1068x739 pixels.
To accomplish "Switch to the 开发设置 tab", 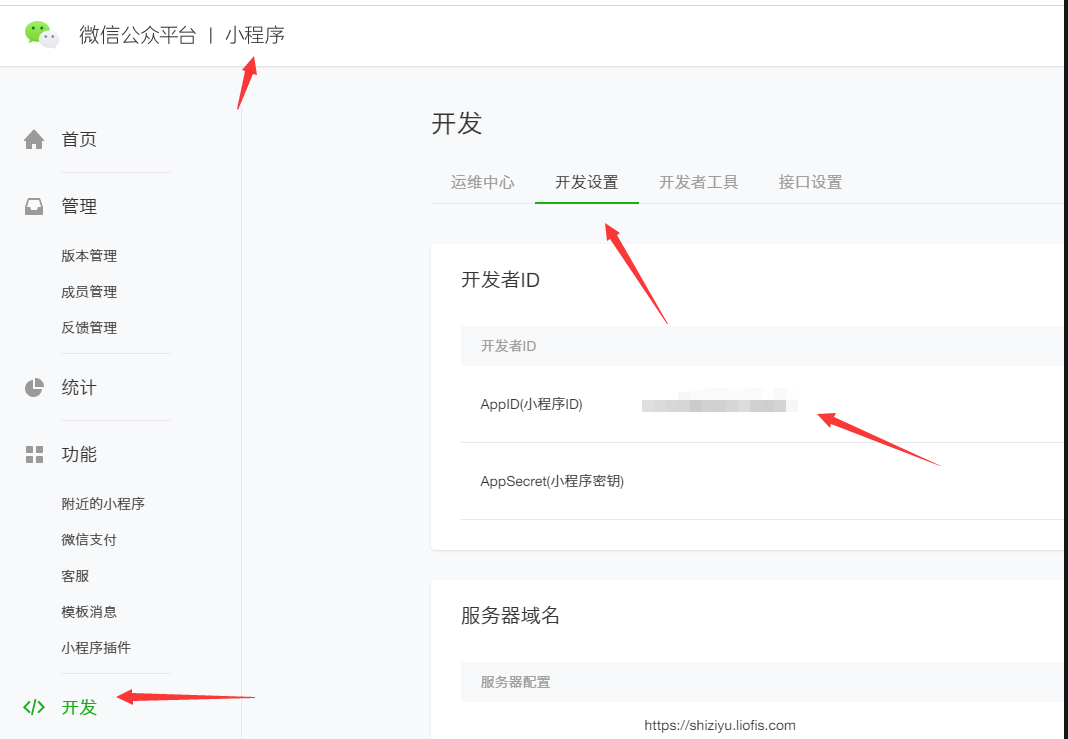I will (586, 183).
